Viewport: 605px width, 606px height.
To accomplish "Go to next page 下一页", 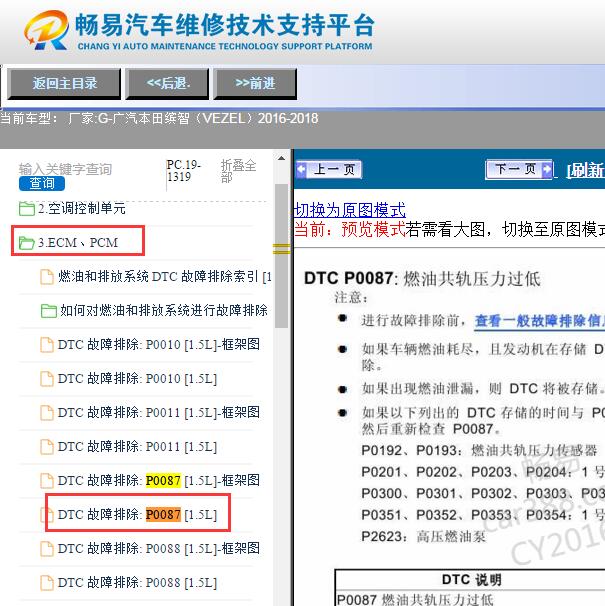I will 519,169.
